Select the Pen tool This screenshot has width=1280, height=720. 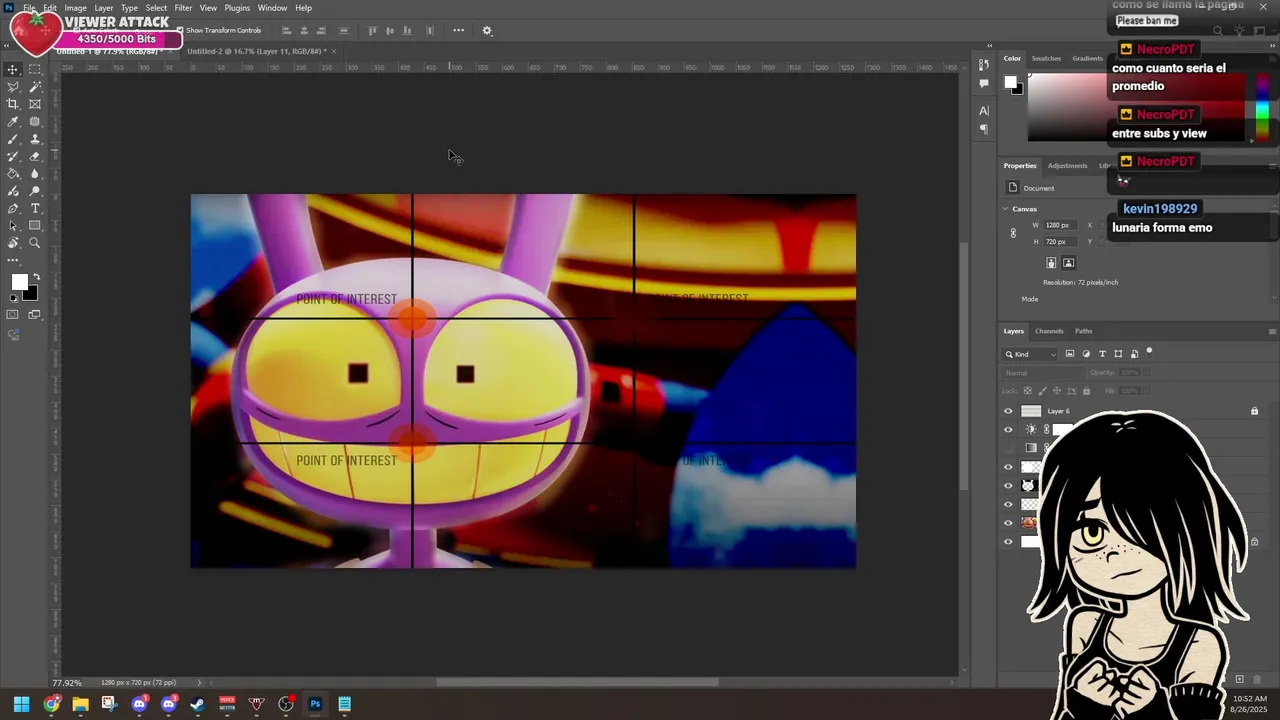pos(13,208)
